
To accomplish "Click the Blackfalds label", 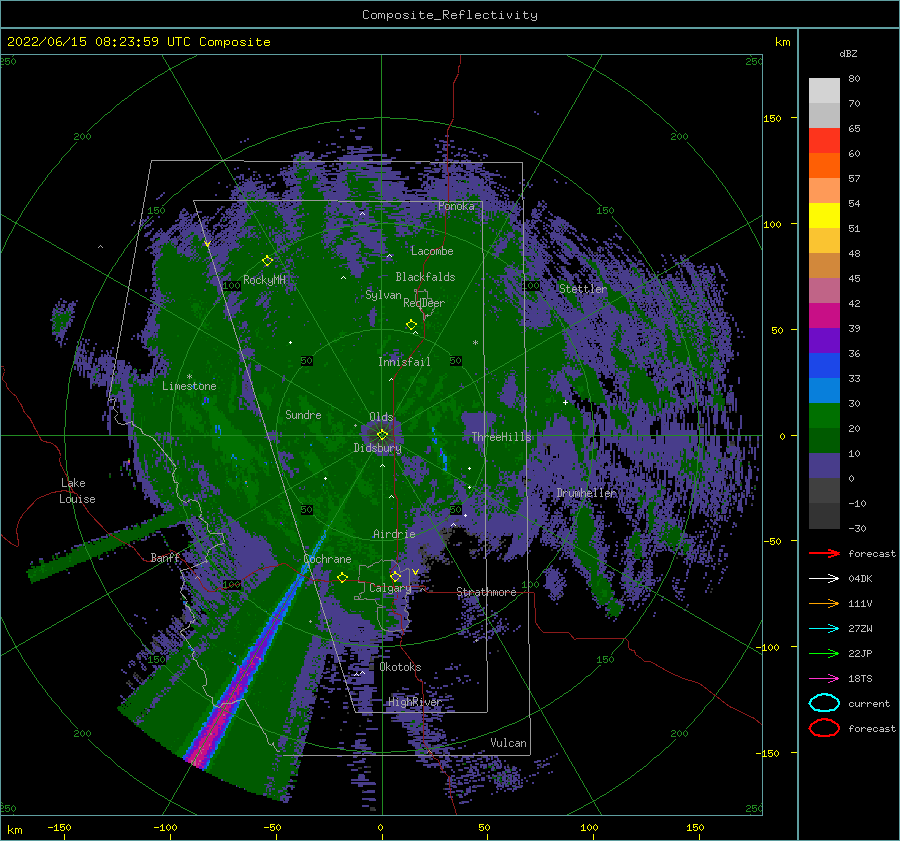I will [425, 277].
